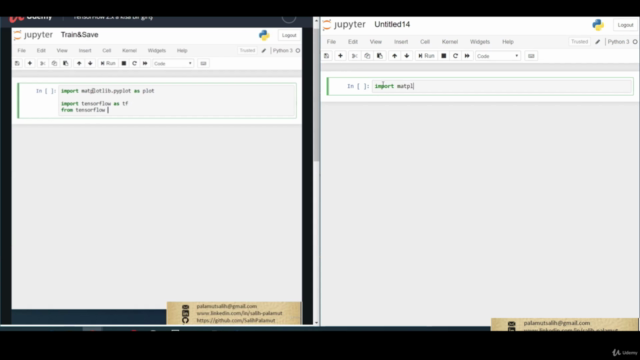This screenshot has width=640, height=360.
Task: Click Trusted indicator in Untitled14 notebook
Action: (x=579, y=42)
